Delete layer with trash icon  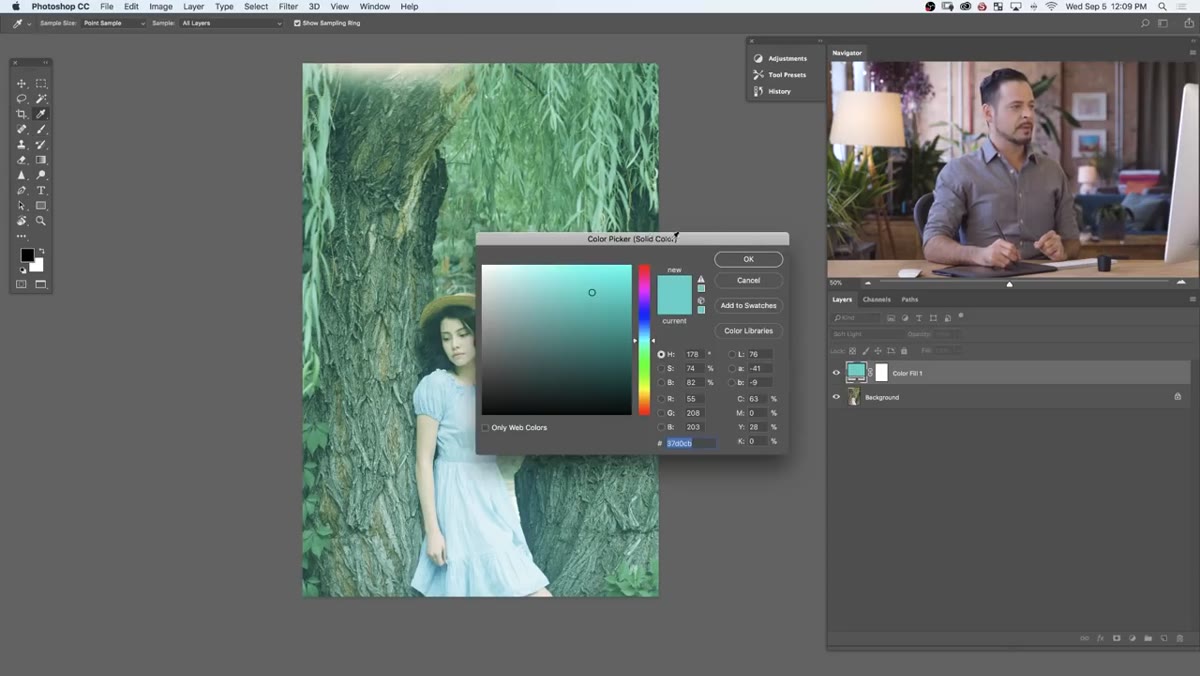pyautogui.click(x=1180, y=638)
